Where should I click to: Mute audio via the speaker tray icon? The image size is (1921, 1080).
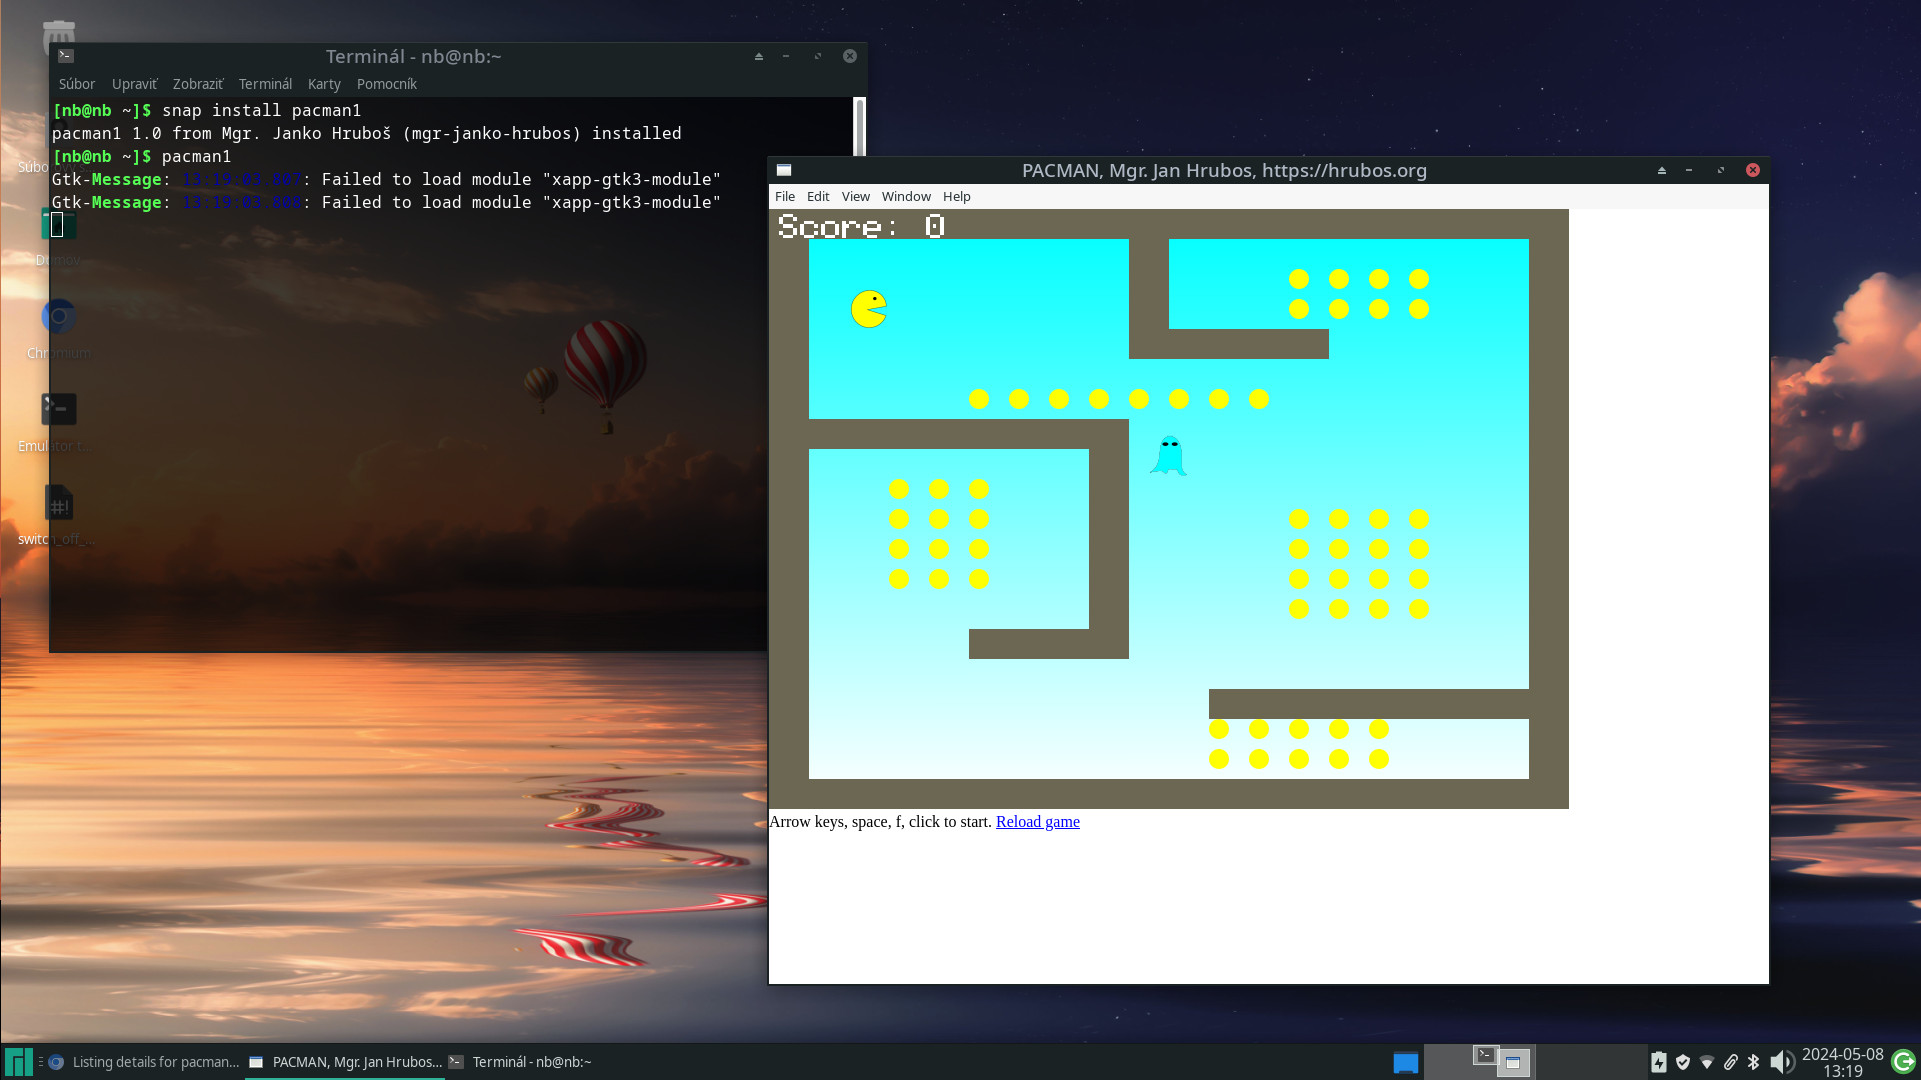click(x=1783, y=1062)
